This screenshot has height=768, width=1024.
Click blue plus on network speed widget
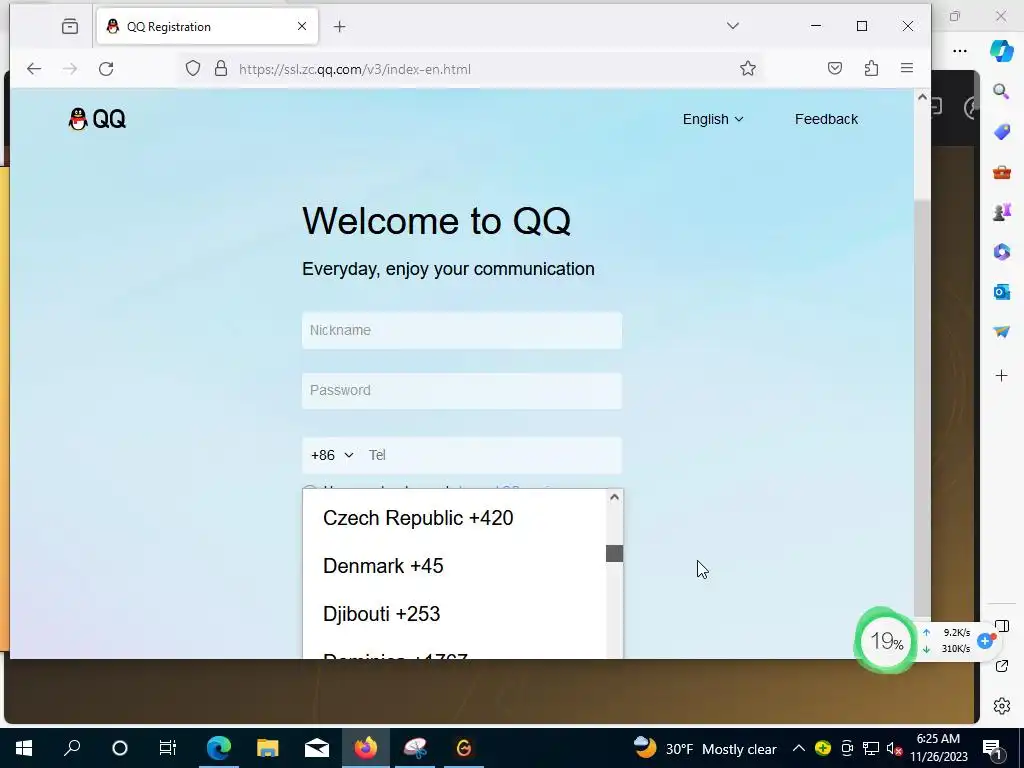tap(985, 641)
